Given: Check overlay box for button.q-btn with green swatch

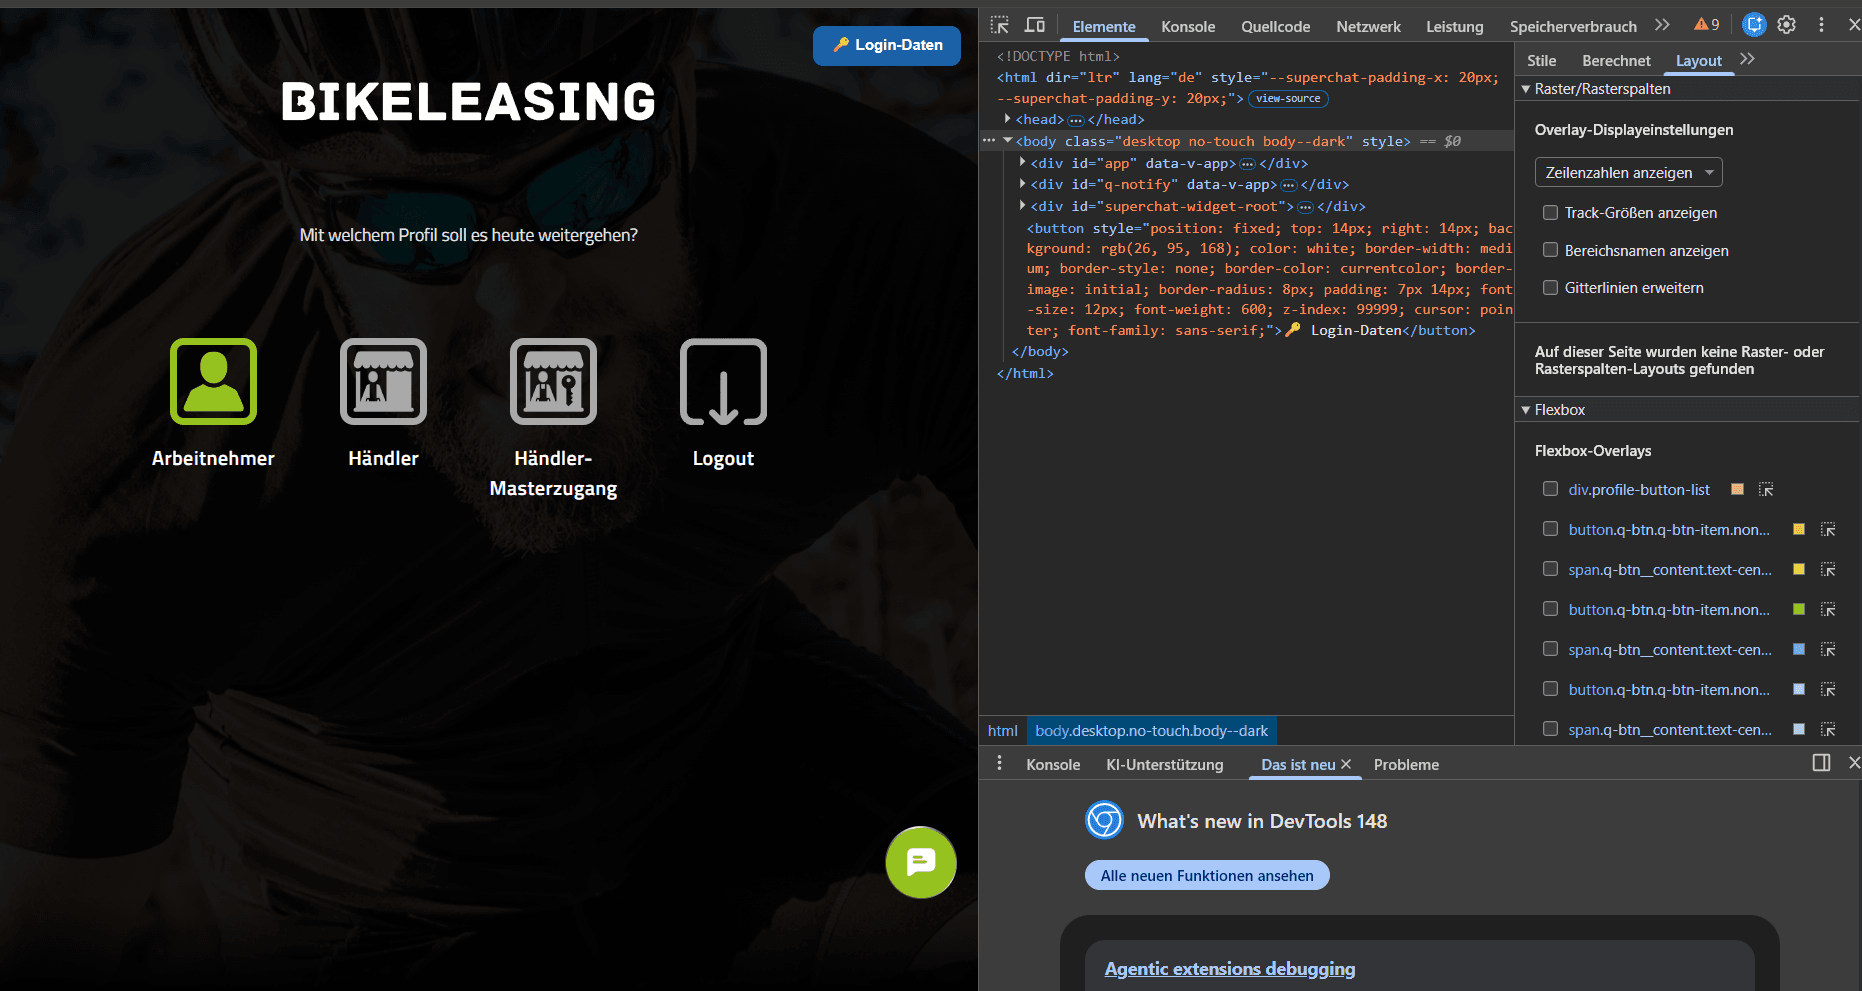Looking at the screenshot, I should [x=1550, y=609].
